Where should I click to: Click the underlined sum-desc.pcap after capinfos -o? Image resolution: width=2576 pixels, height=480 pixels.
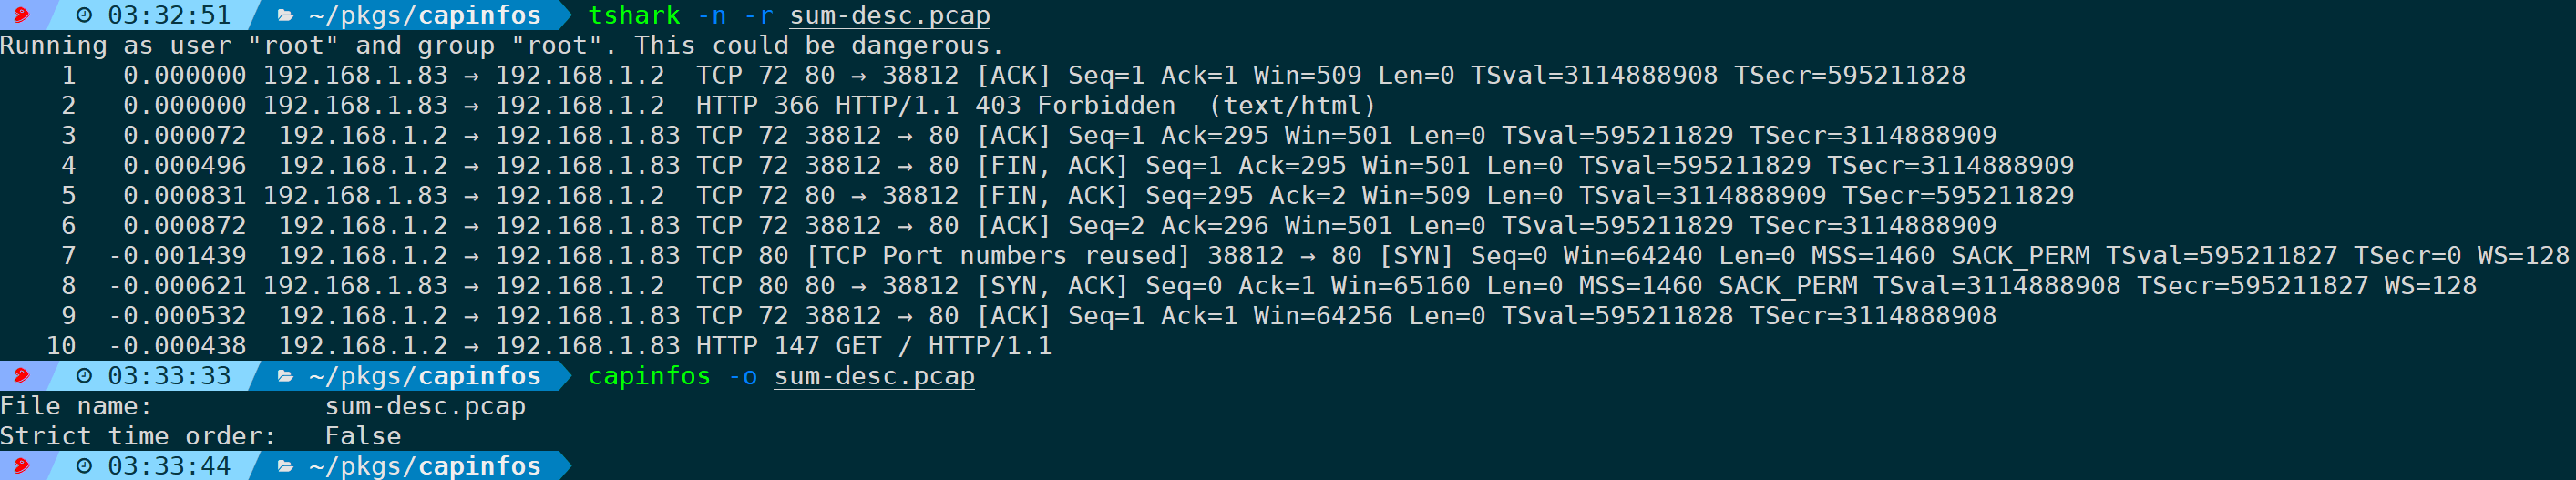(874, 376)
